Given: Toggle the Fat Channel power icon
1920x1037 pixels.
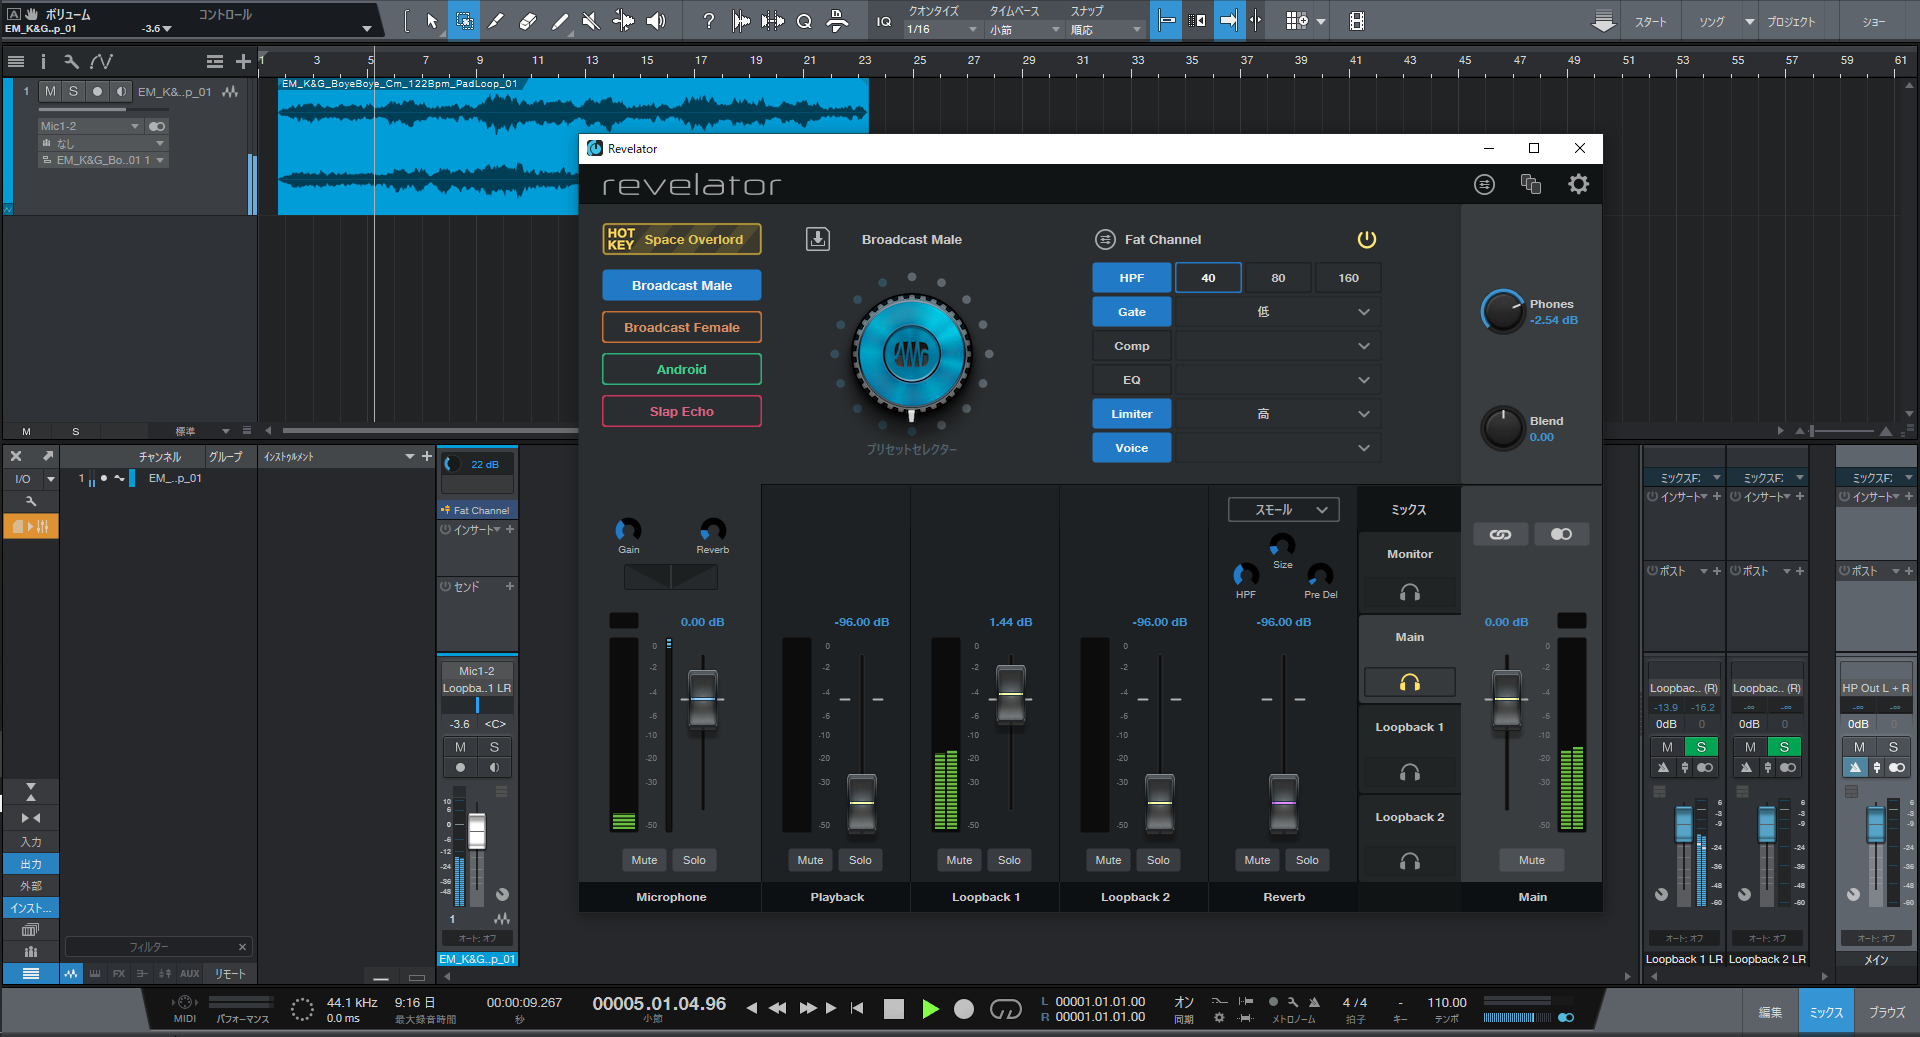Looking at the screenshot, I should [1367, 239].
